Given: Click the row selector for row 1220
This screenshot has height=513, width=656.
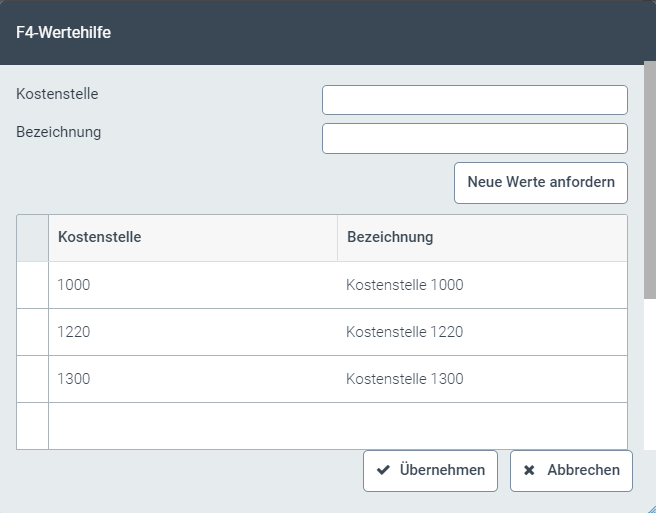Looking at the screenshot, I should (33, 332).
